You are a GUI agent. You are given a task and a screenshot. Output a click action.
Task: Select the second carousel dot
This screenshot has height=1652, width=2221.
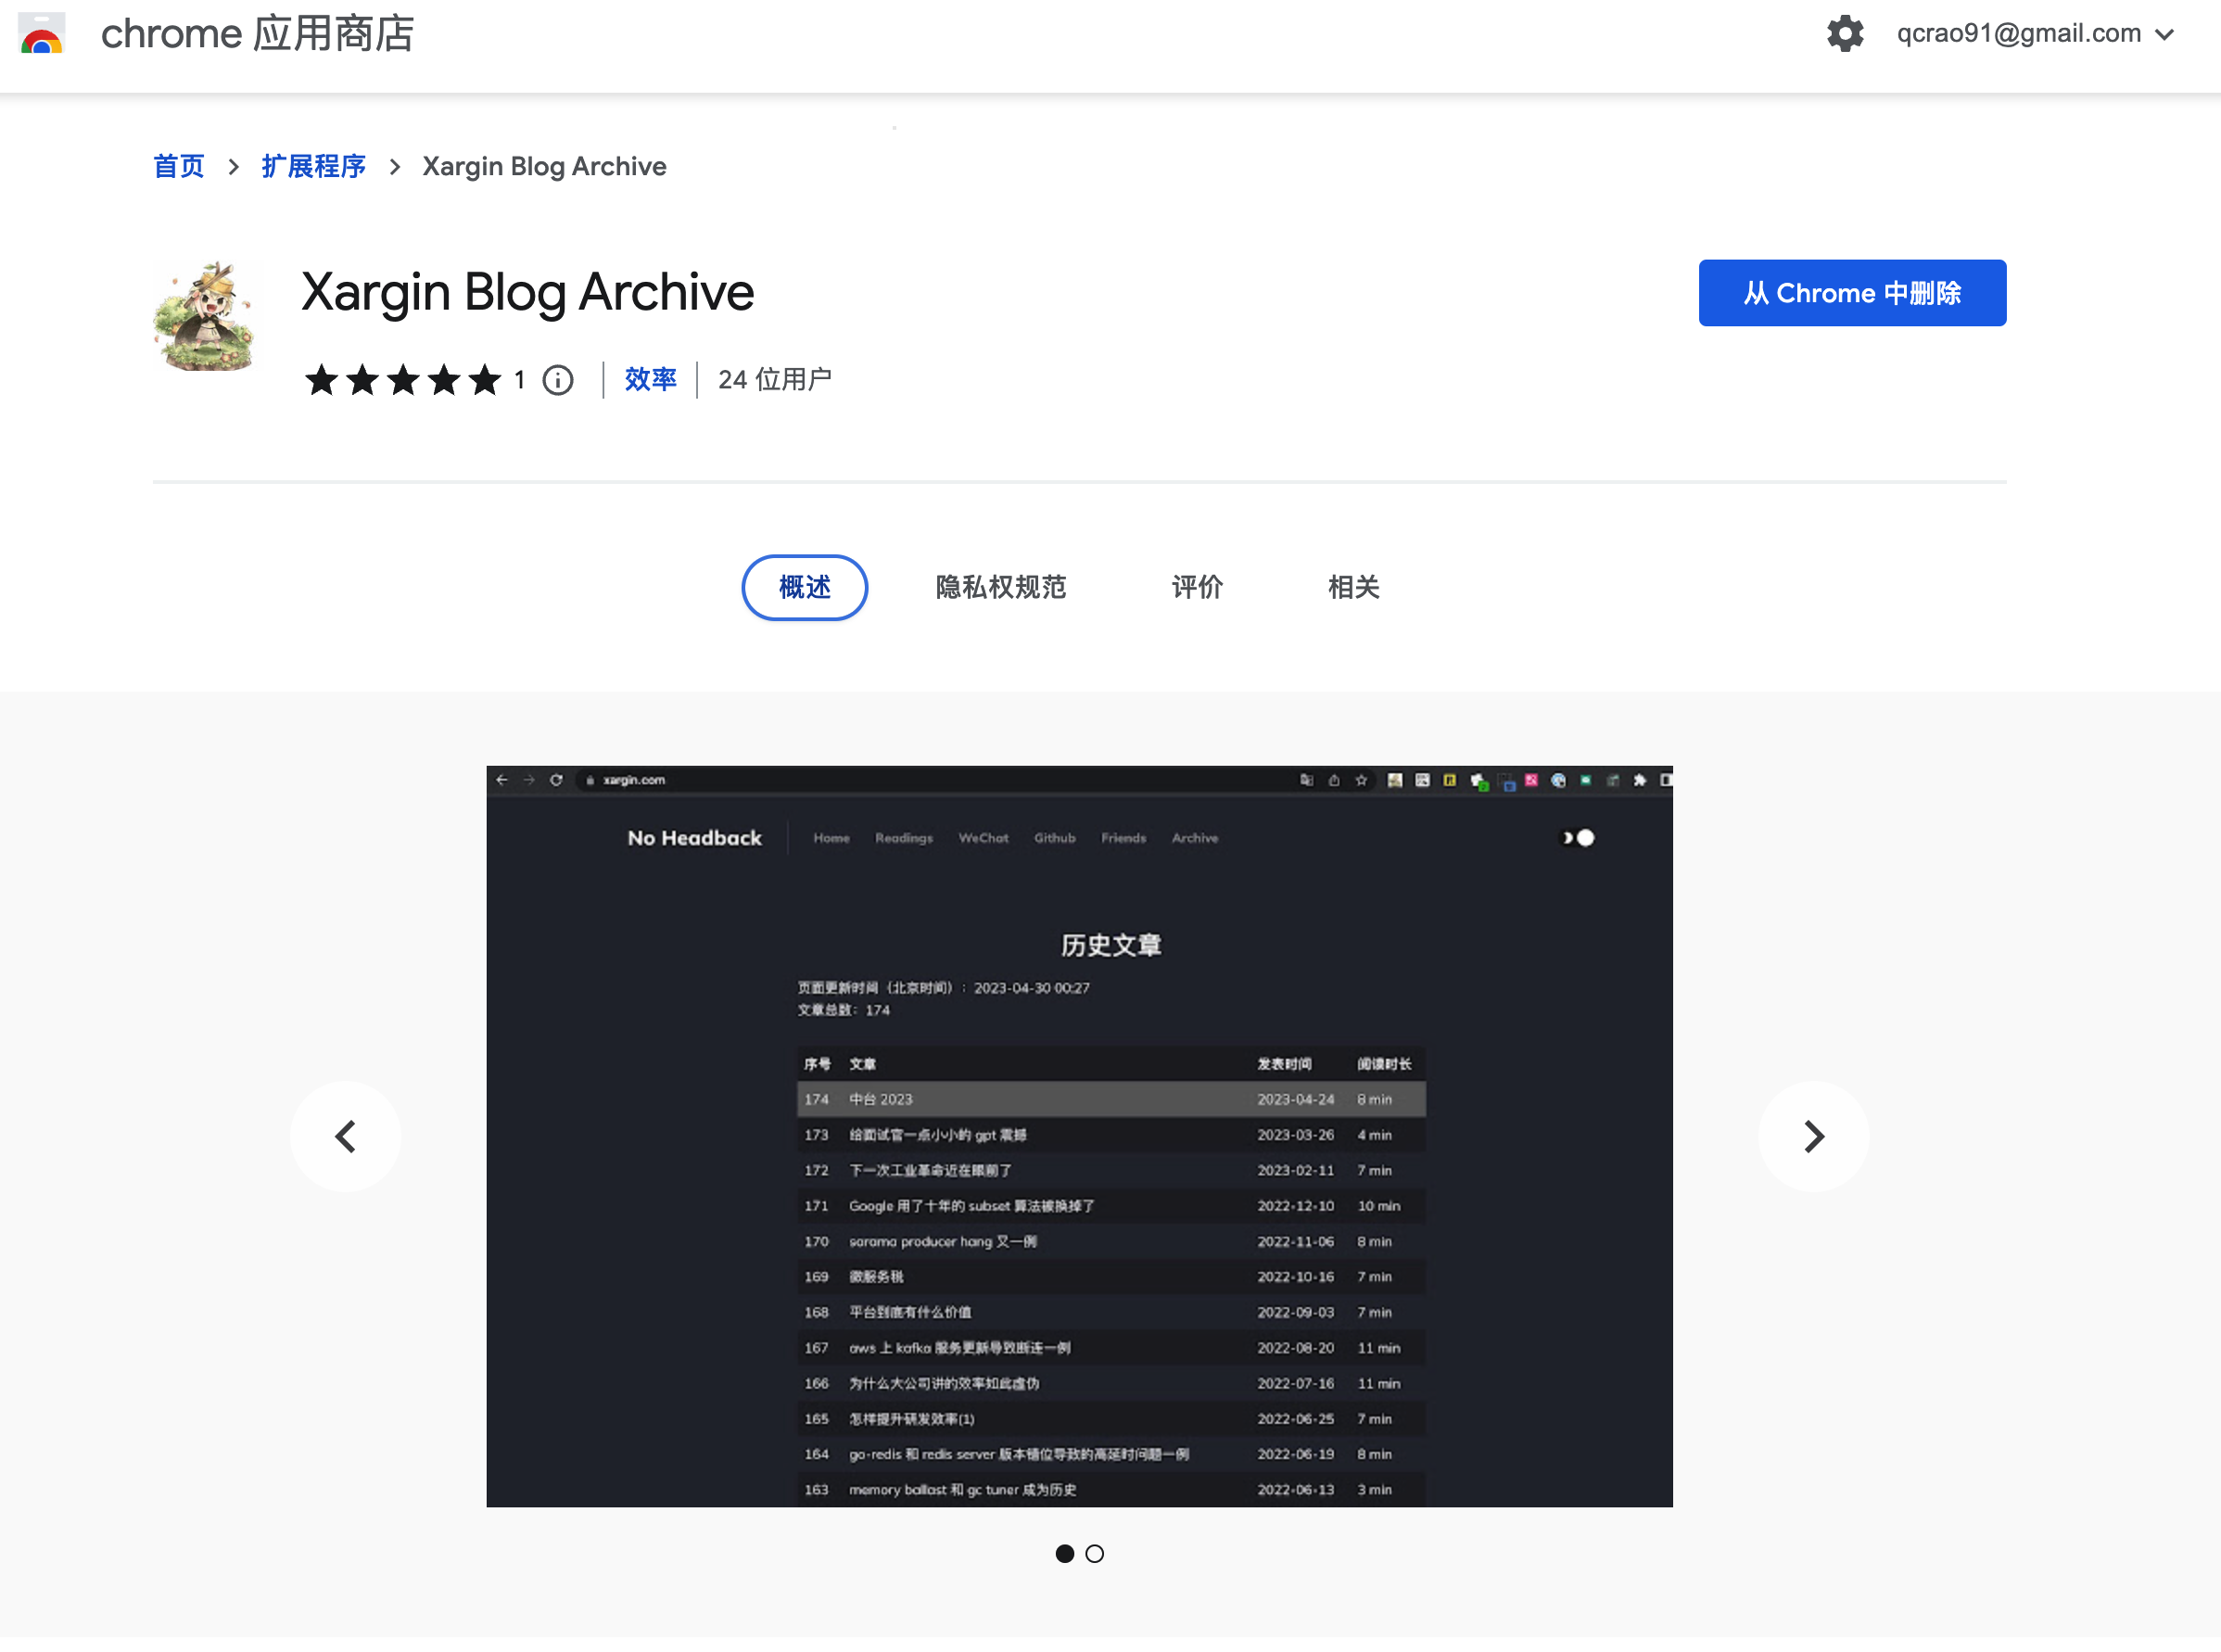click(x=1094, y=1553)
